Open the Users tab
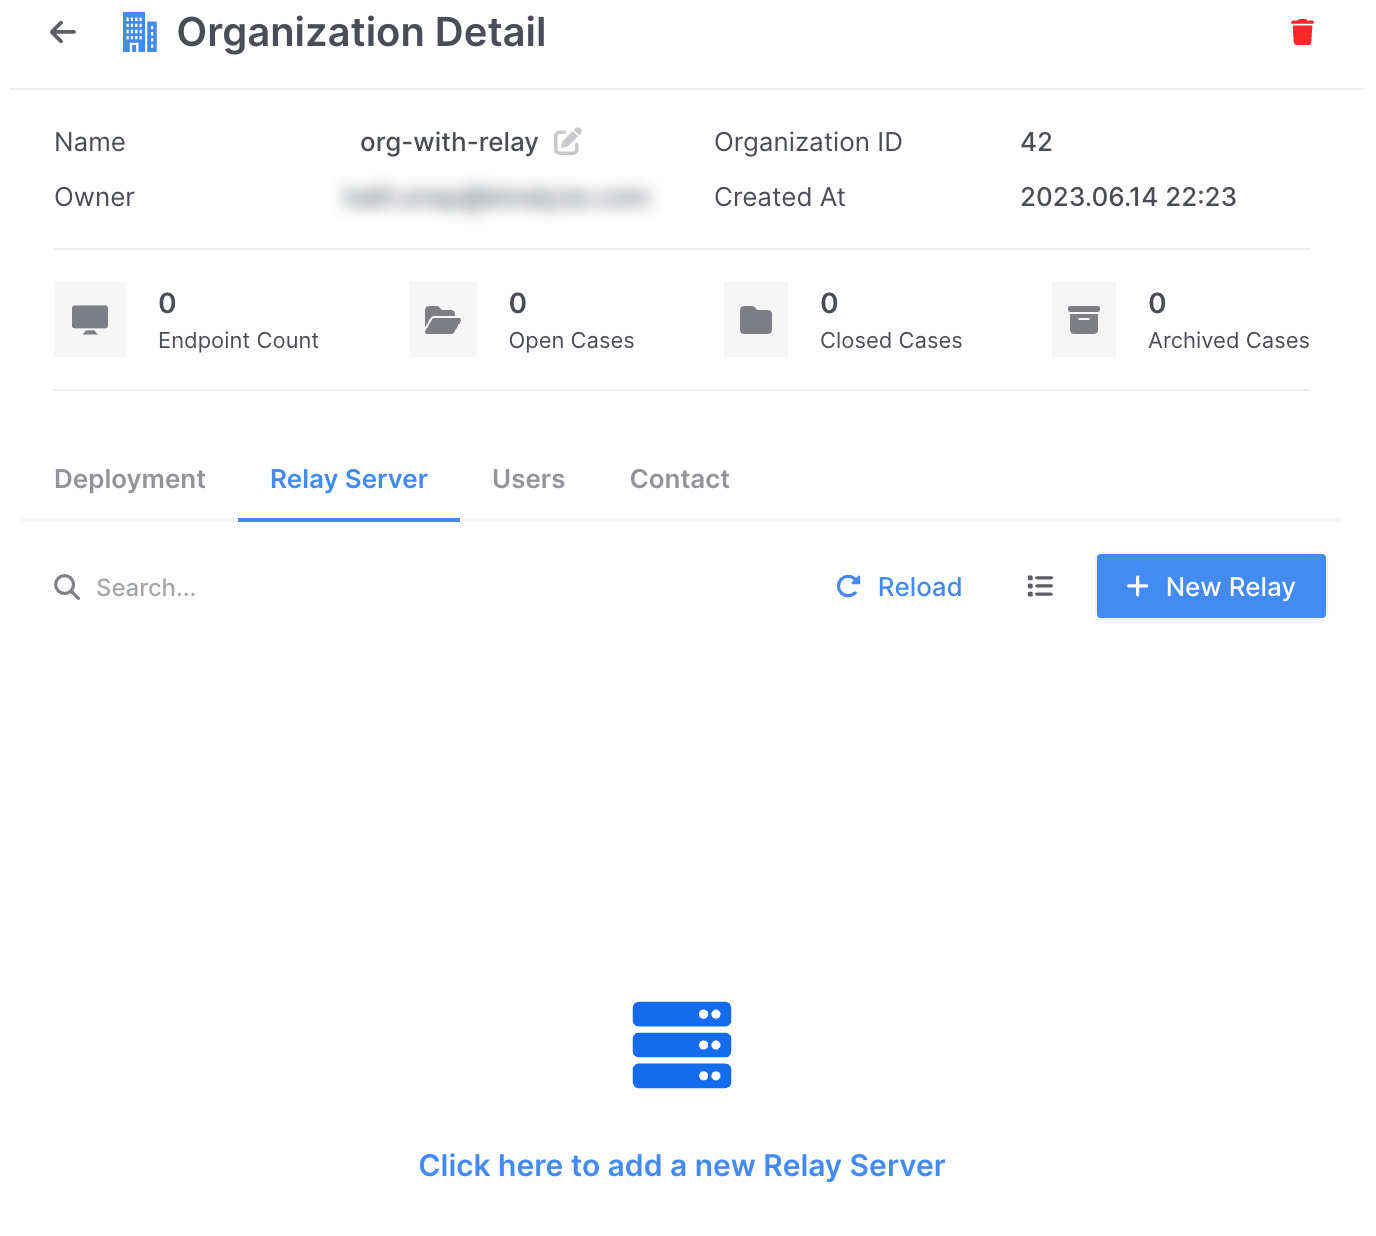This screenshot has width=1376, height=1236. [528, 480]
